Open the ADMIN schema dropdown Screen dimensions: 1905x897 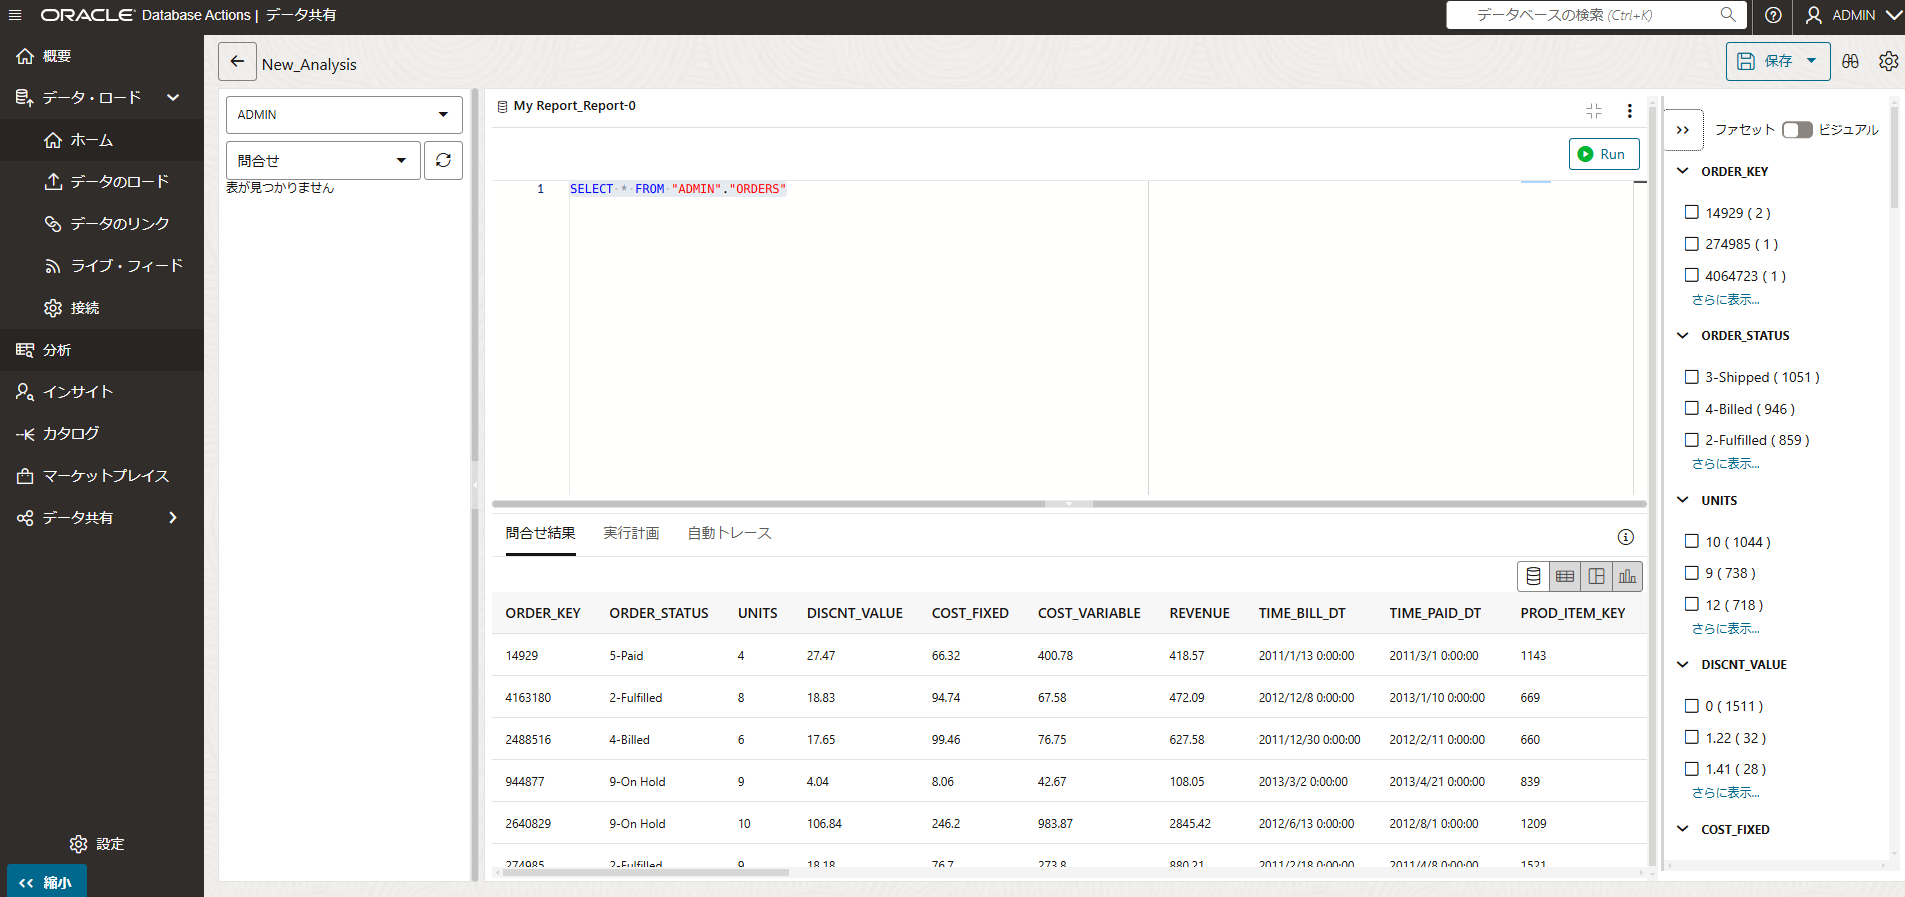tap(344, 115)
